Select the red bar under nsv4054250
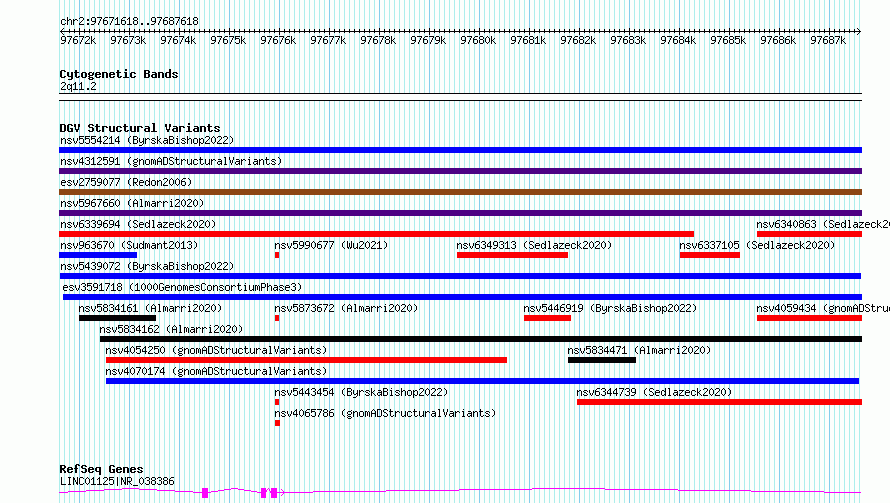This screenshot has height=503, width=890. point(306,361)
